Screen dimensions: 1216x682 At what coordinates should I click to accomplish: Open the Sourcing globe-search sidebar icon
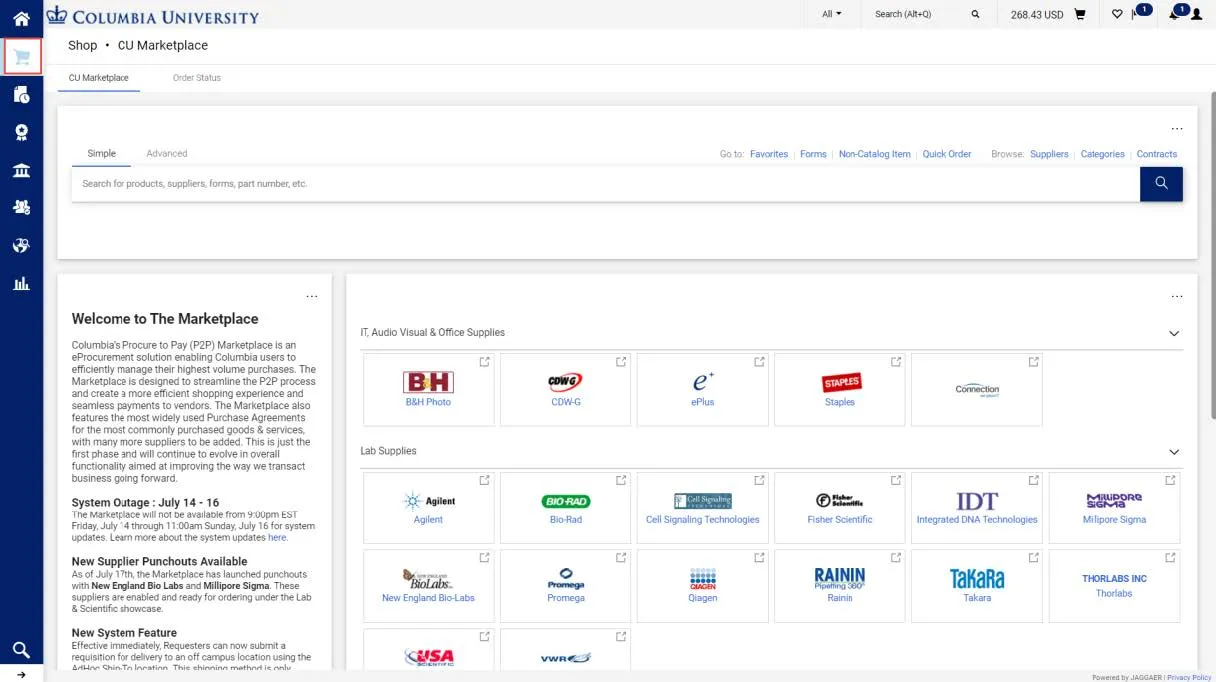[21, 246]
